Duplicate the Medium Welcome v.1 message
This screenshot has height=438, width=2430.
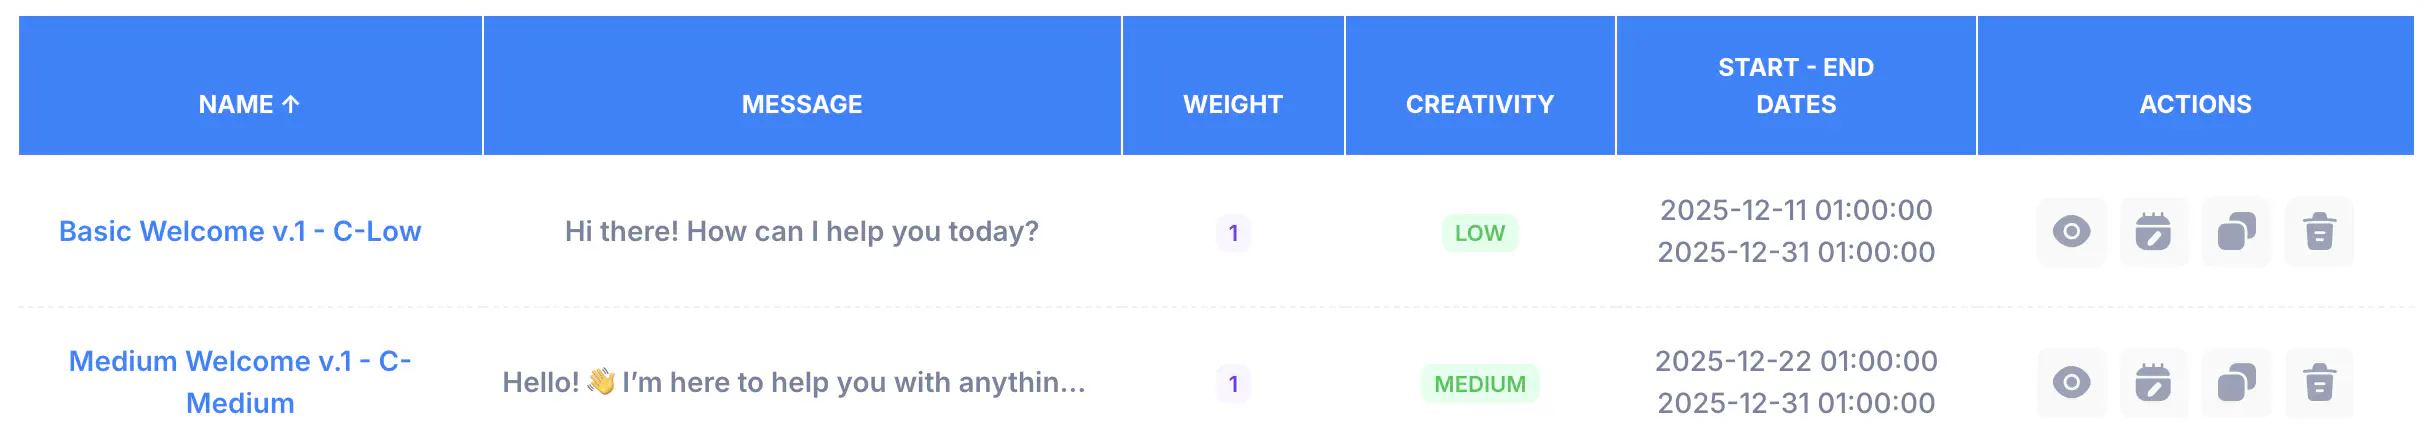point(2236,383)
